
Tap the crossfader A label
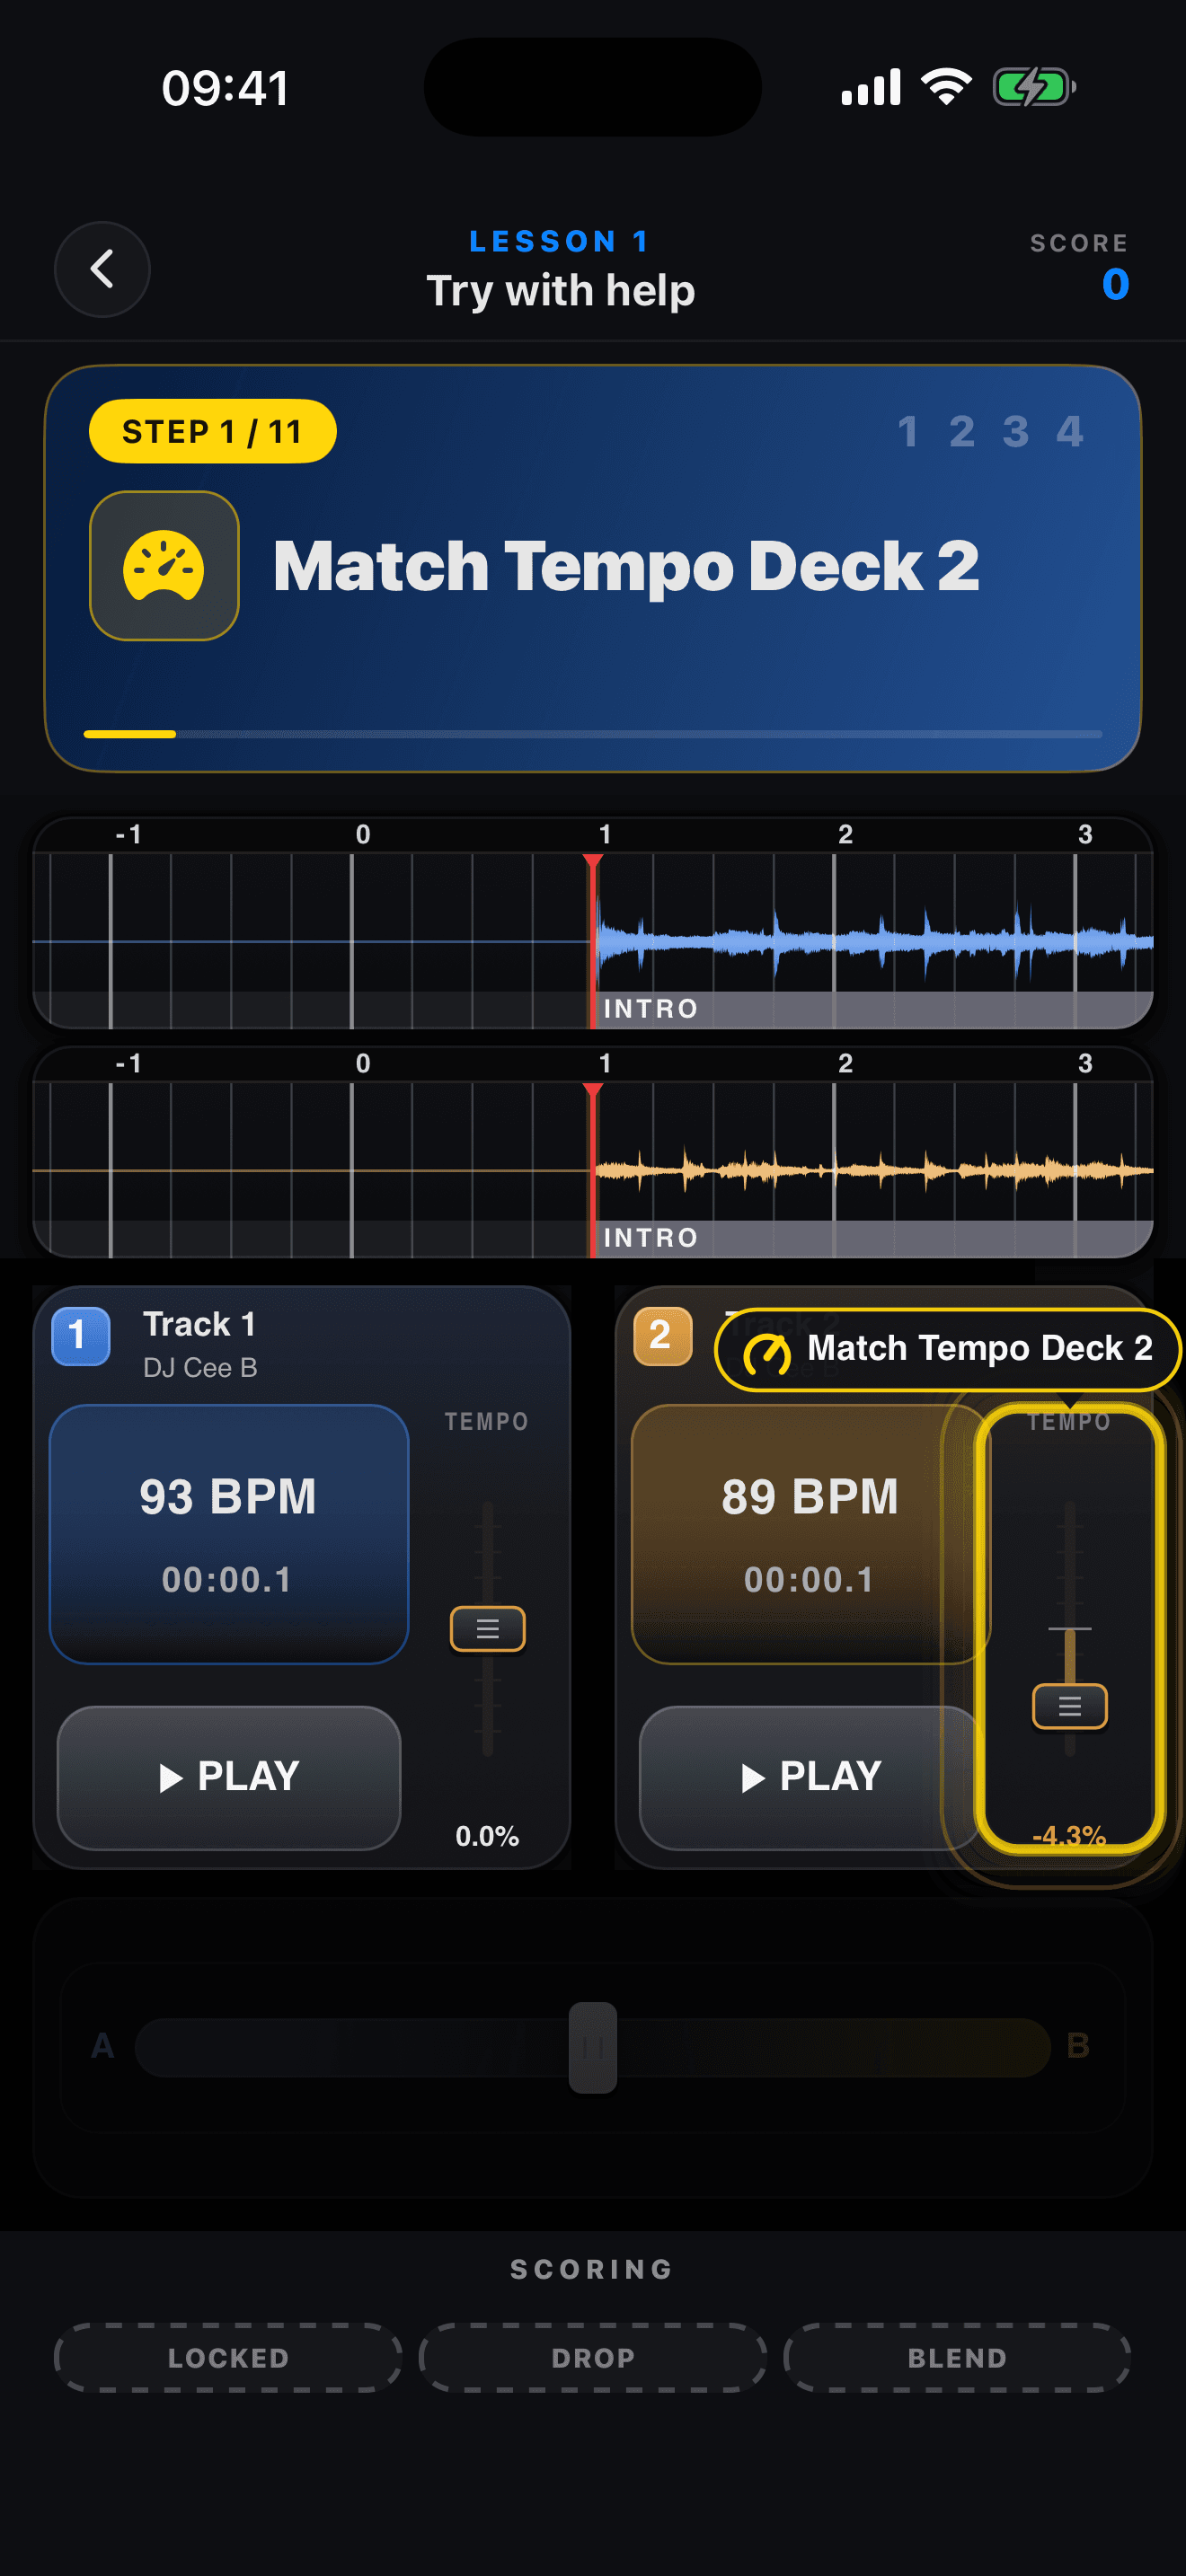(x=103, y=2046)
